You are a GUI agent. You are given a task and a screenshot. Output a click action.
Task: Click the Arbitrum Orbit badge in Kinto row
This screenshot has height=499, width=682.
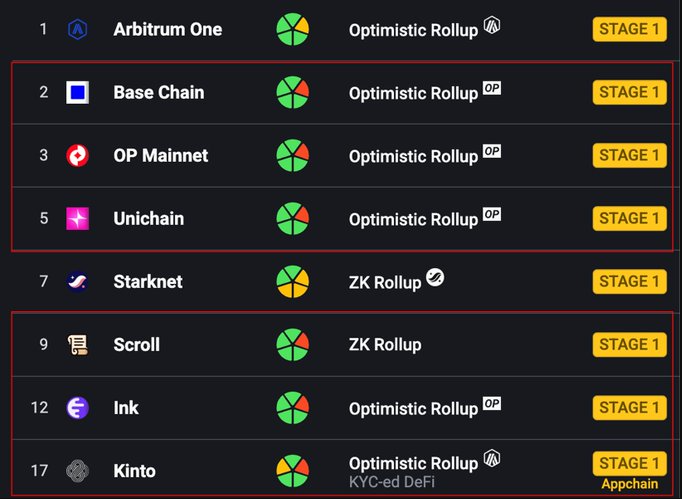491,458
